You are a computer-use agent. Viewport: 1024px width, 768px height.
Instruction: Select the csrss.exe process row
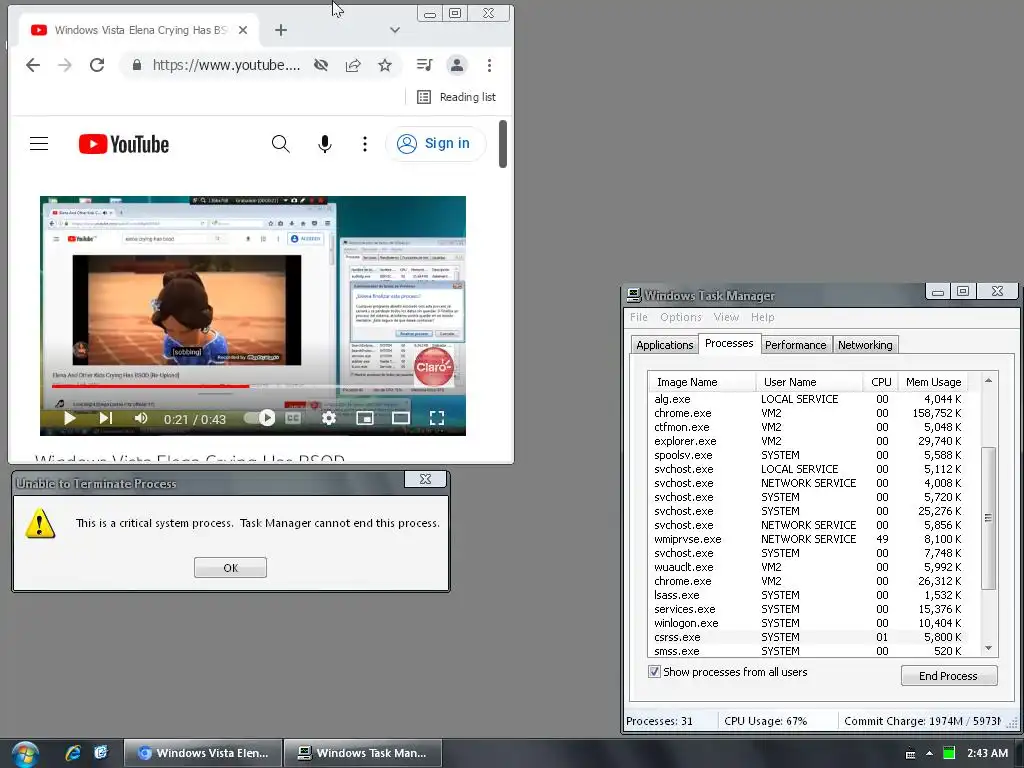[x=807, y=637]
